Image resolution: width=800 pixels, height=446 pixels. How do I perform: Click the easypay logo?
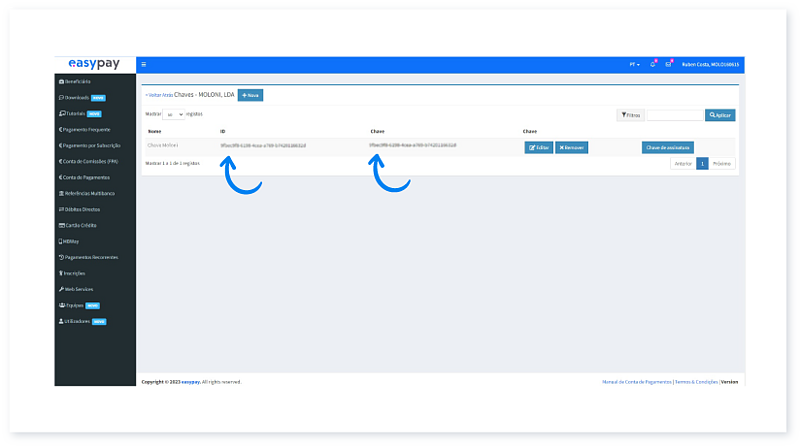click(x=94, y=64)
